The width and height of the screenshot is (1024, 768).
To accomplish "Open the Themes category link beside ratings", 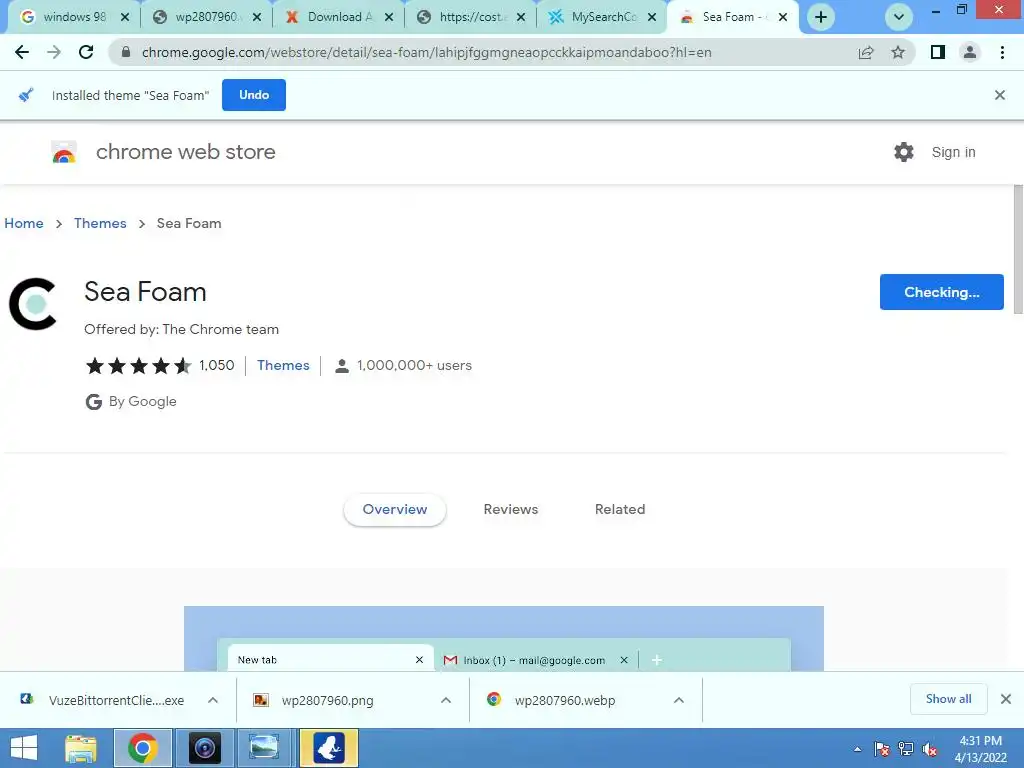I will click(x=283, y=366).
